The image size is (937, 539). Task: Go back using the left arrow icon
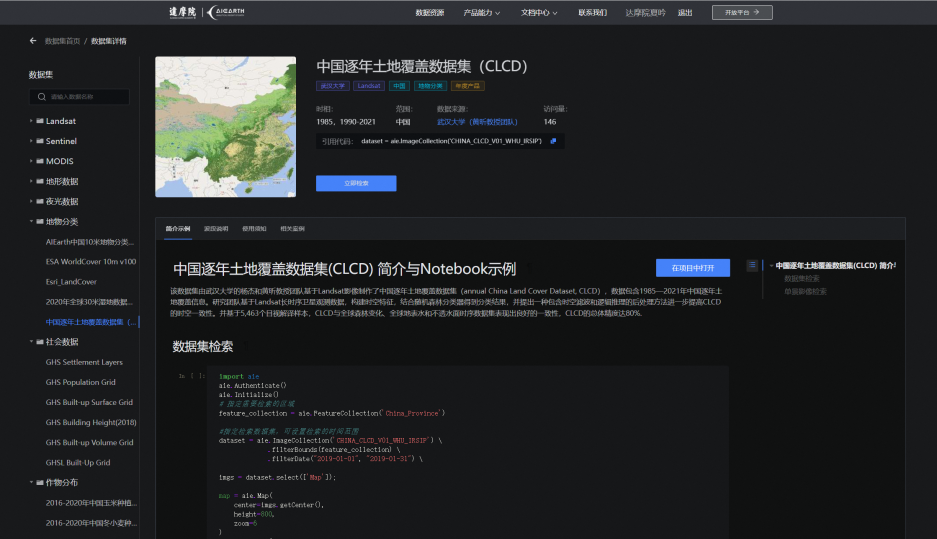coord(33,41)
